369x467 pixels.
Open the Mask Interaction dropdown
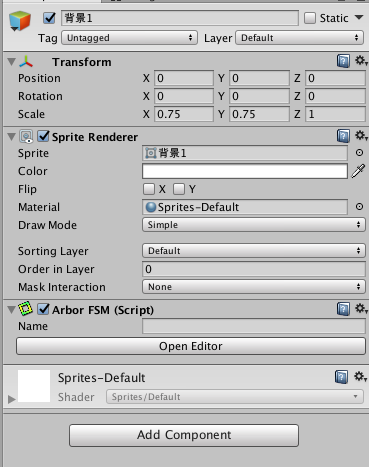[x=254, y=287]
